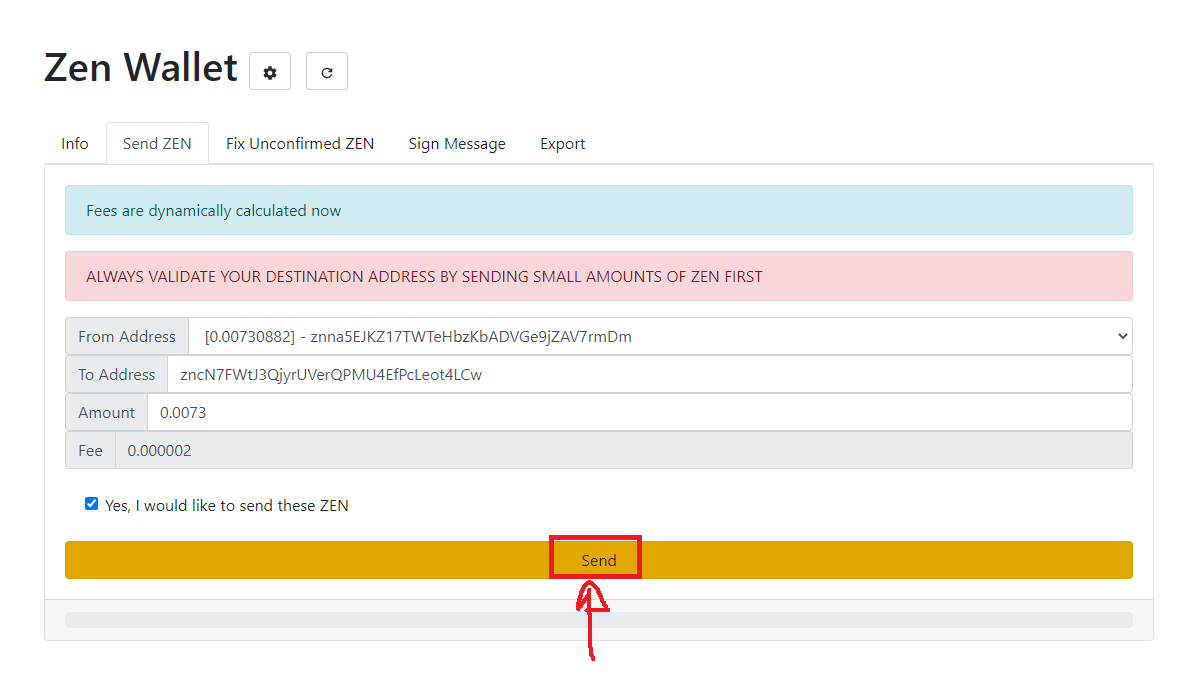The image size is (1196, 678).
Task: Open wallet settings gear icon
Action: pyautogui.click(x=270, y=72)
